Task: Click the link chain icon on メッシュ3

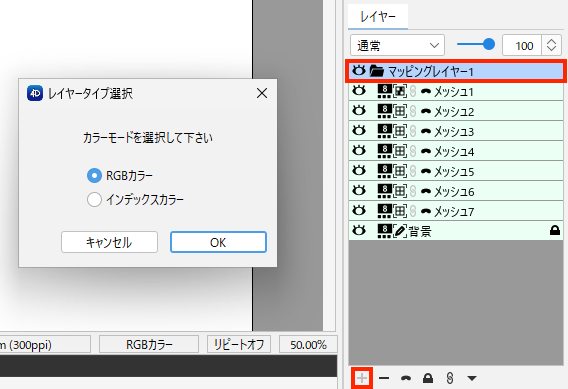Action: (x=413, y=131)
